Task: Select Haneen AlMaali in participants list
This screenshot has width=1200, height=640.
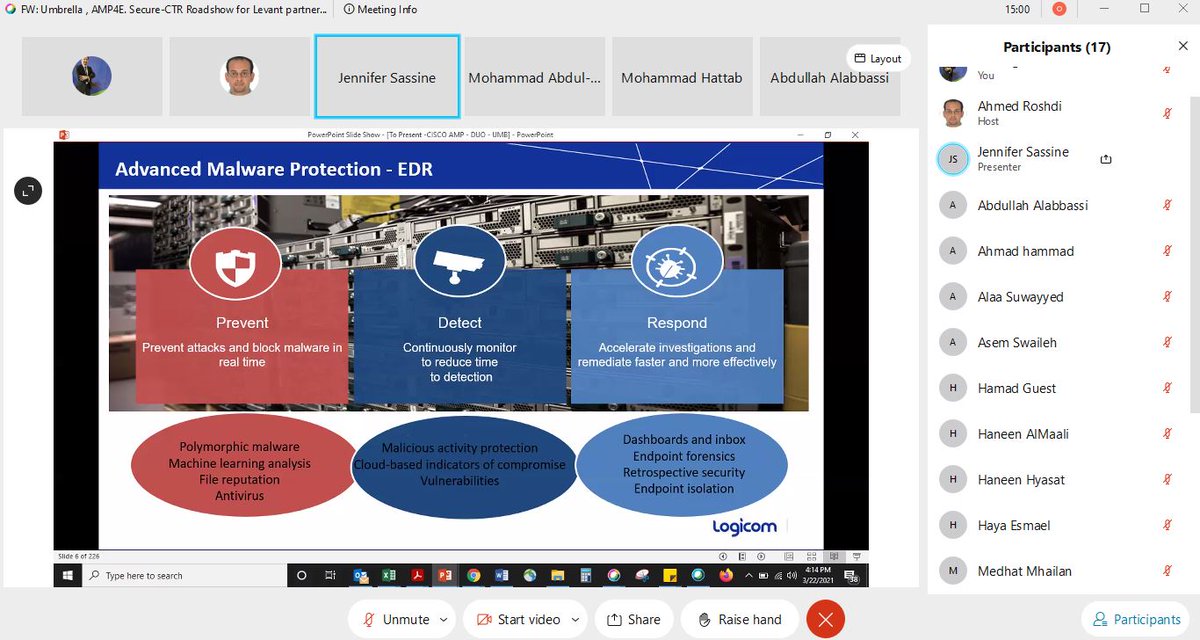Action: pyautogui.click(x=1058, y=434)
